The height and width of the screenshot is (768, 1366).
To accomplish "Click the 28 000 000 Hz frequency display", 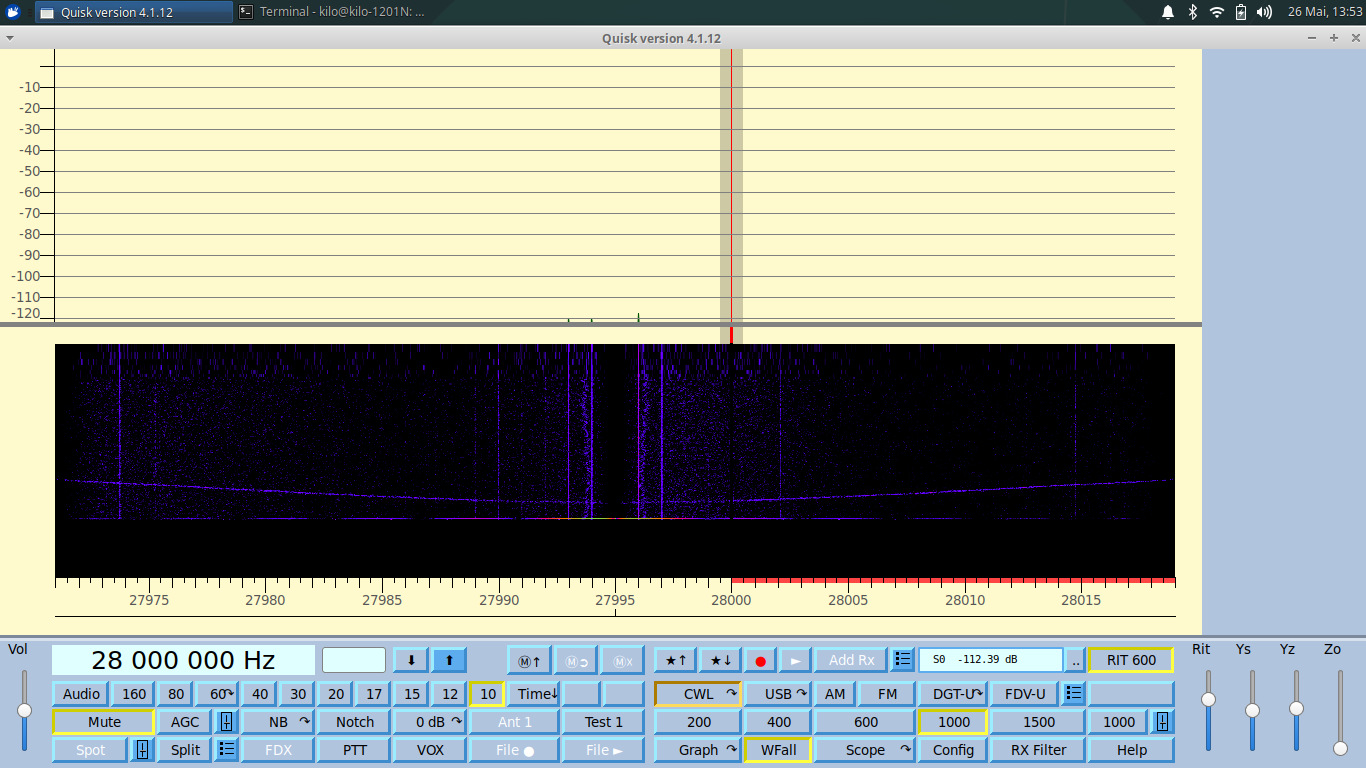I will coord(183,660).
